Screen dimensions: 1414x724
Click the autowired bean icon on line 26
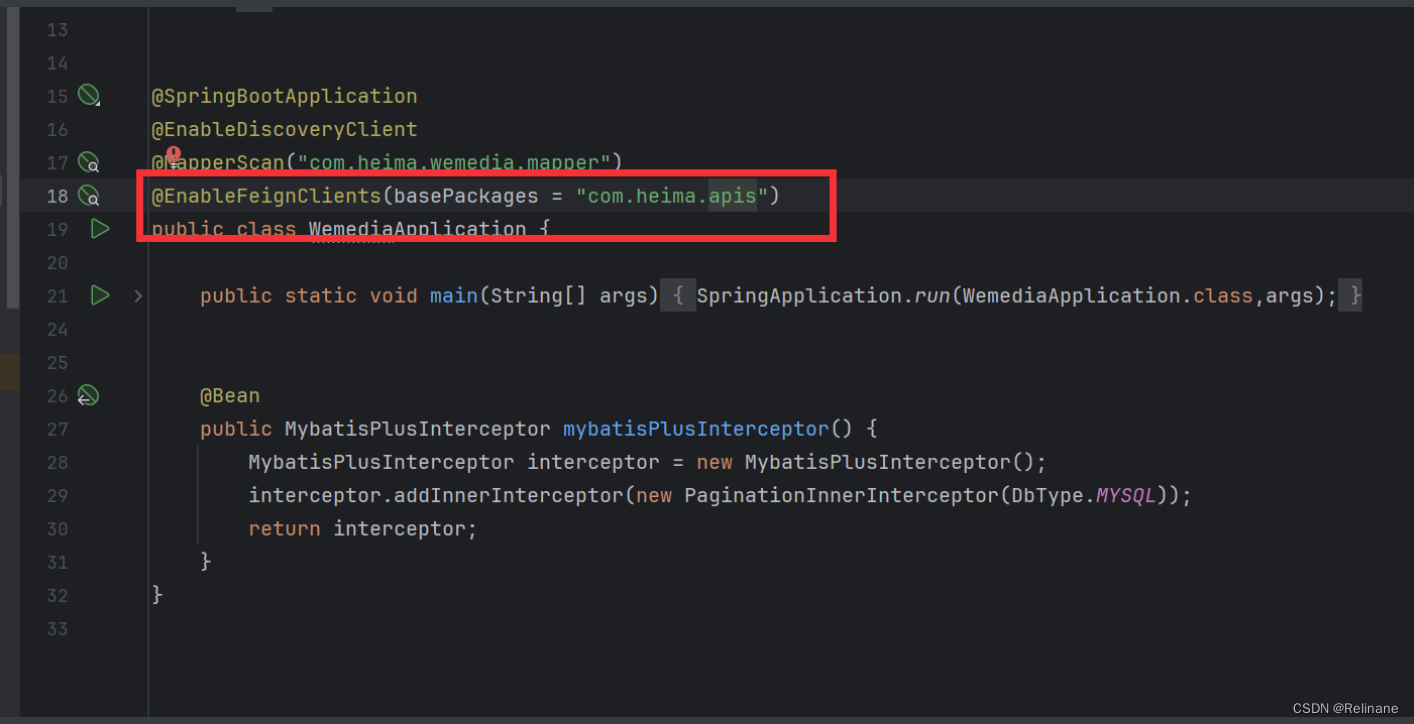88,395
